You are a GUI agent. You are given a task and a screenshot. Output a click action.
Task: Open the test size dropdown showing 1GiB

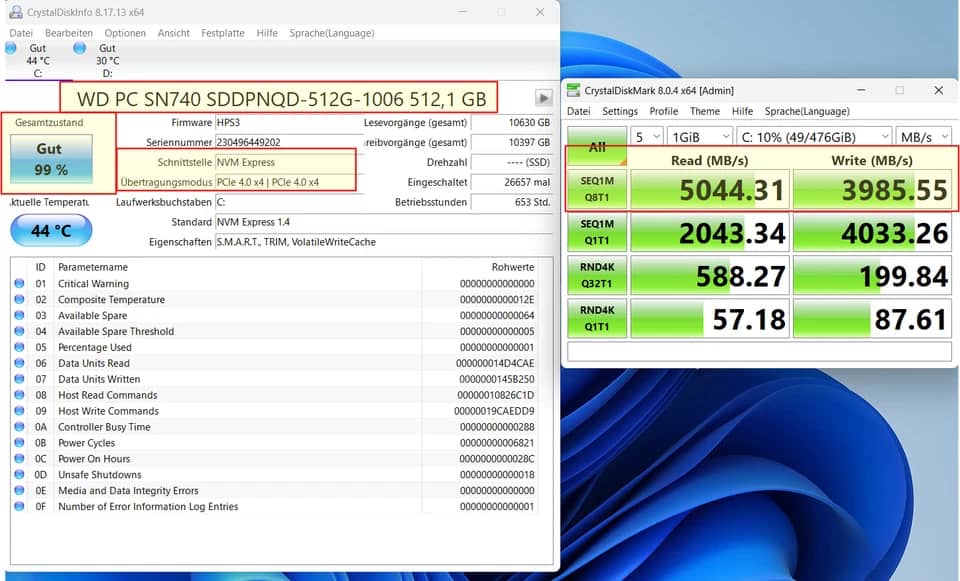click(700, 137)
